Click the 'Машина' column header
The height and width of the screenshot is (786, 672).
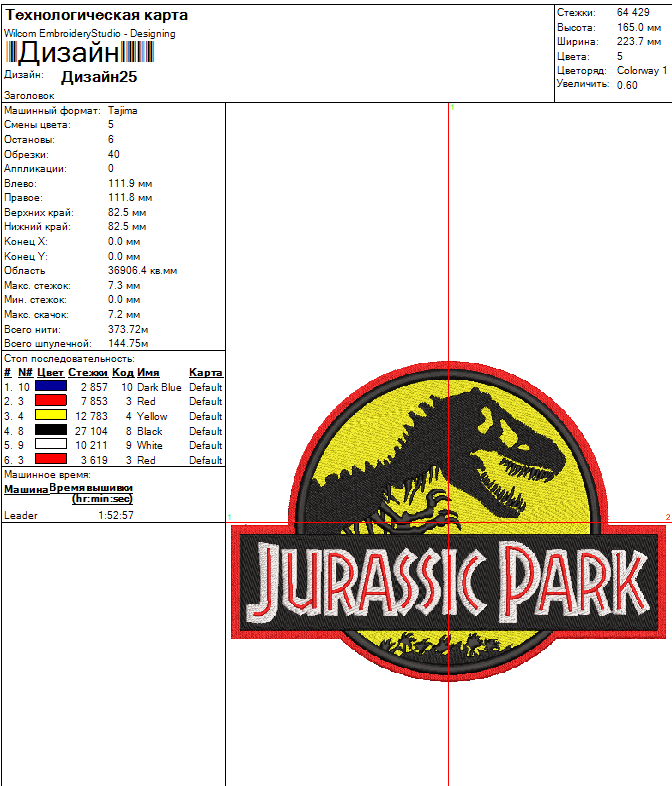[x=26, y=489]
